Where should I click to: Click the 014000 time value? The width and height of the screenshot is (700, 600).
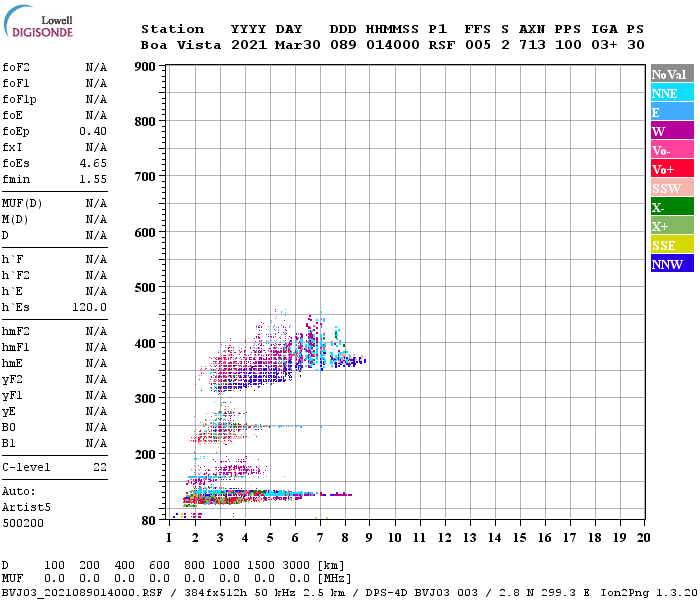coord(393,45)
